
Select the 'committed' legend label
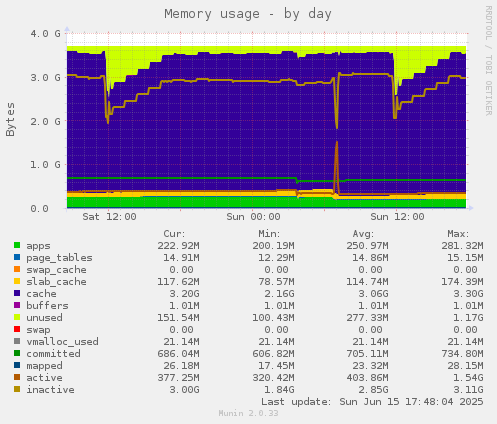click(53, 354)
